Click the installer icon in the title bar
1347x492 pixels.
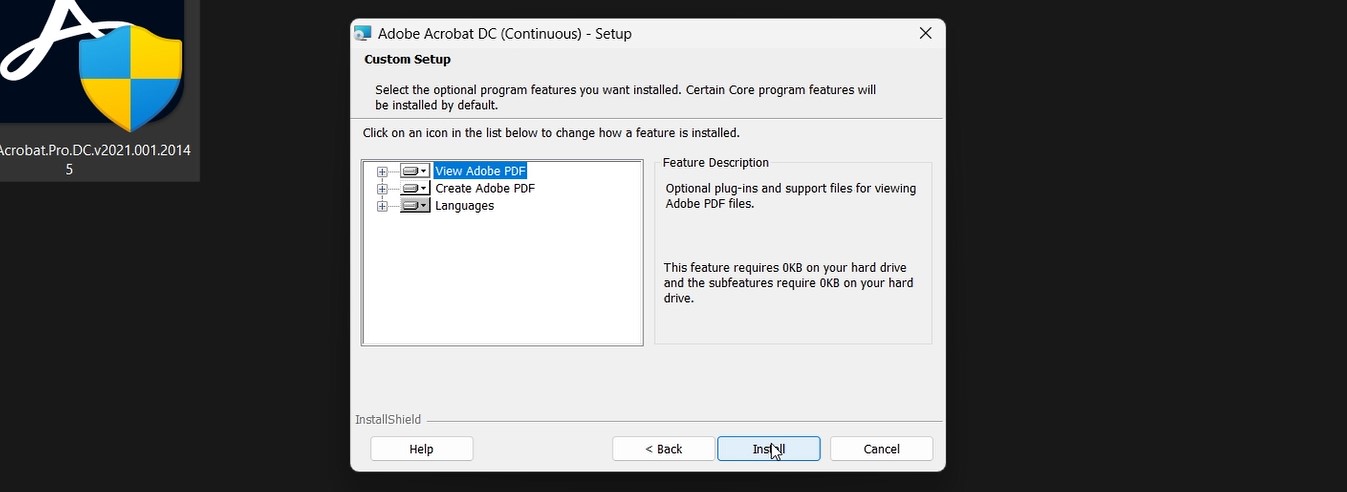pyautogui.click(x=363, y=34)
